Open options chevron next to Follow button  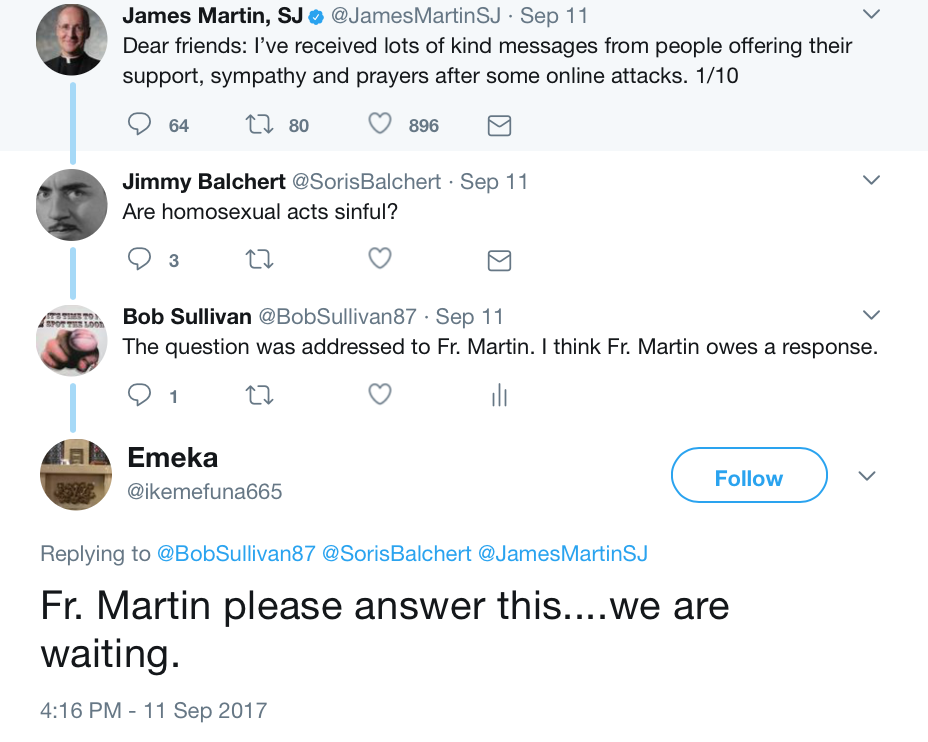867,476
